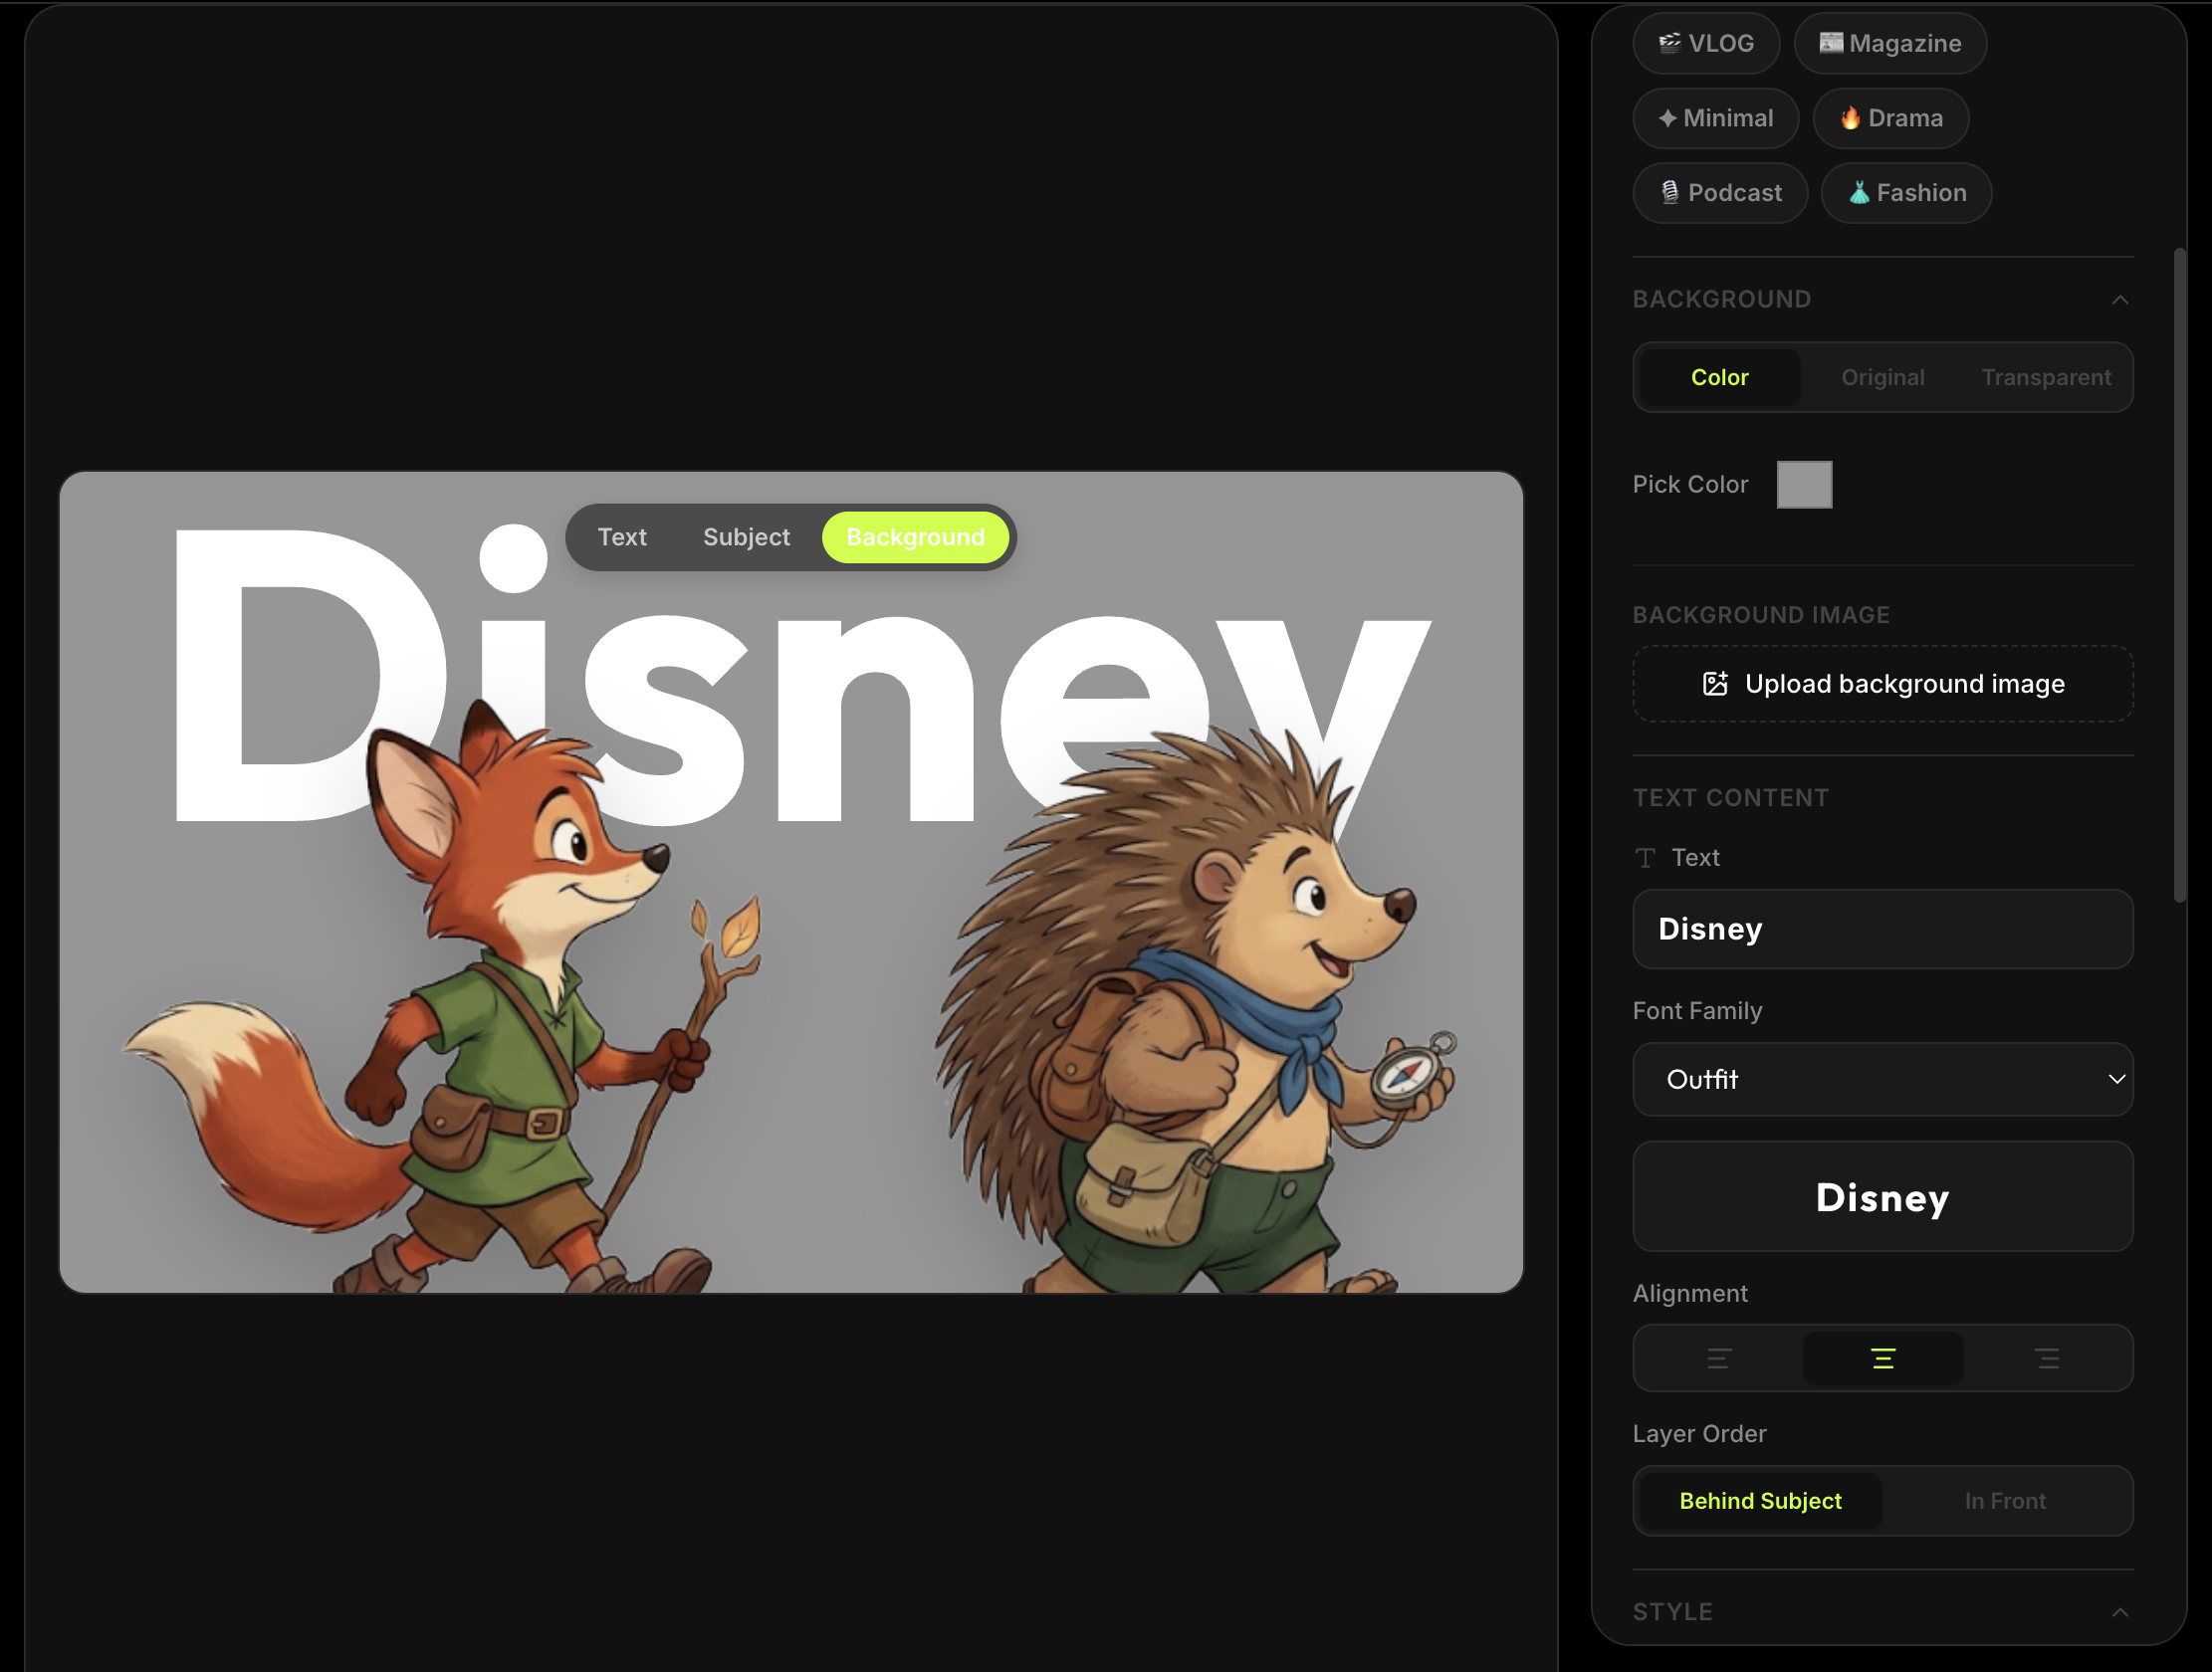Center-align the text
The height and width of the screenshot is (1672, 2212).
pos(1882,1358)
